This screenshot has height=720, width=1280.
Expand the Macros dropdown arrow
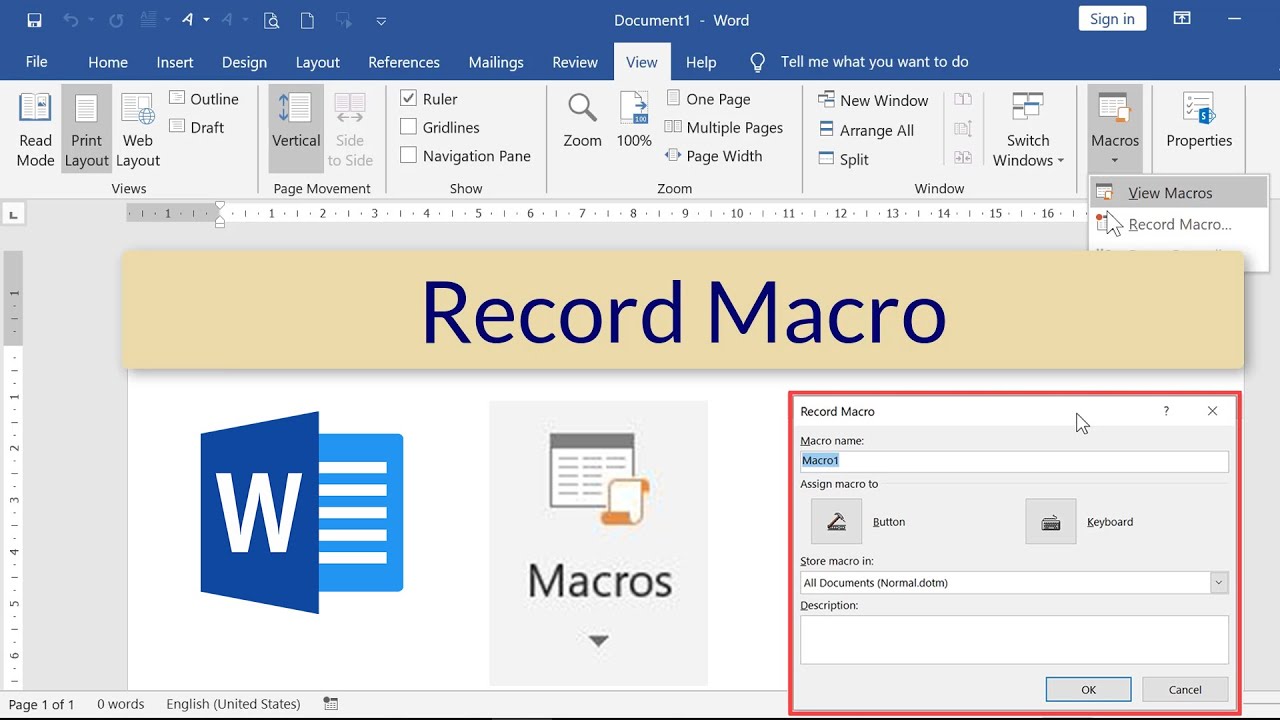coord(1115,160)
